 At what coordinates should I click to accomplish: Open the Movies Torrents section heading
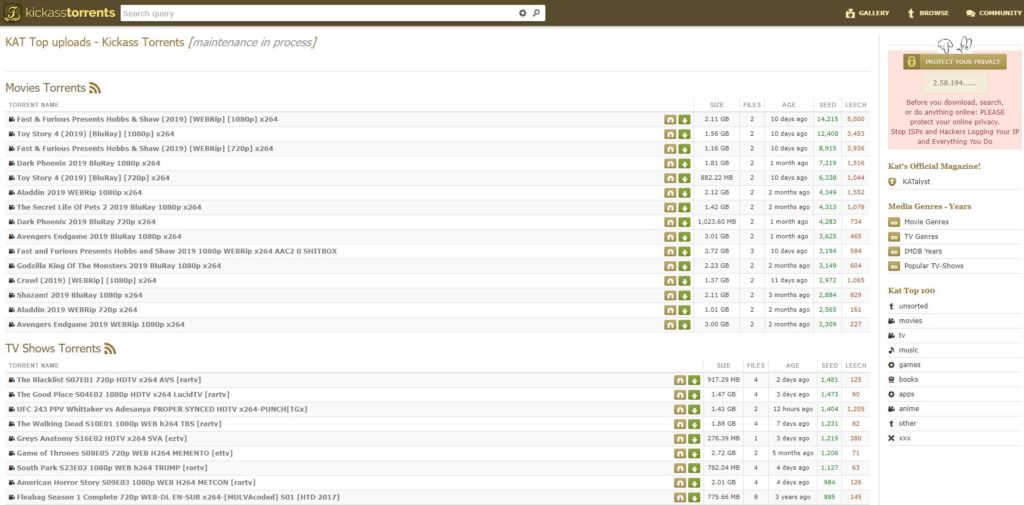click(46, 88)
